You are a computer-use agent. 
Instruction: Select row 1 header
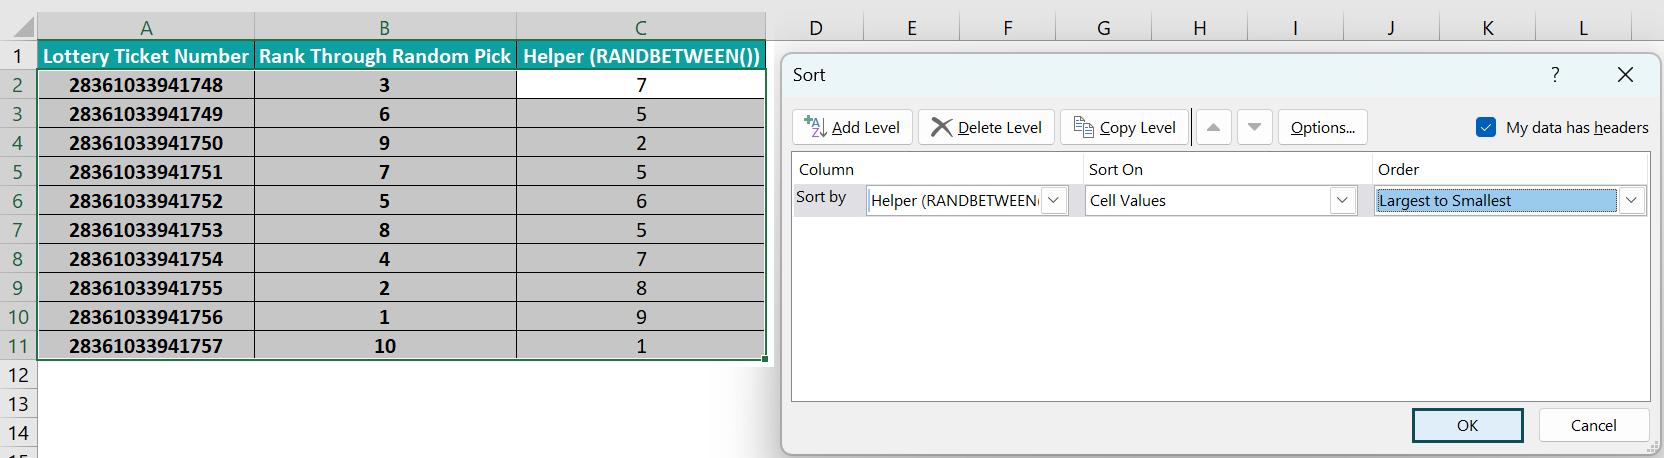pos(18,56)
